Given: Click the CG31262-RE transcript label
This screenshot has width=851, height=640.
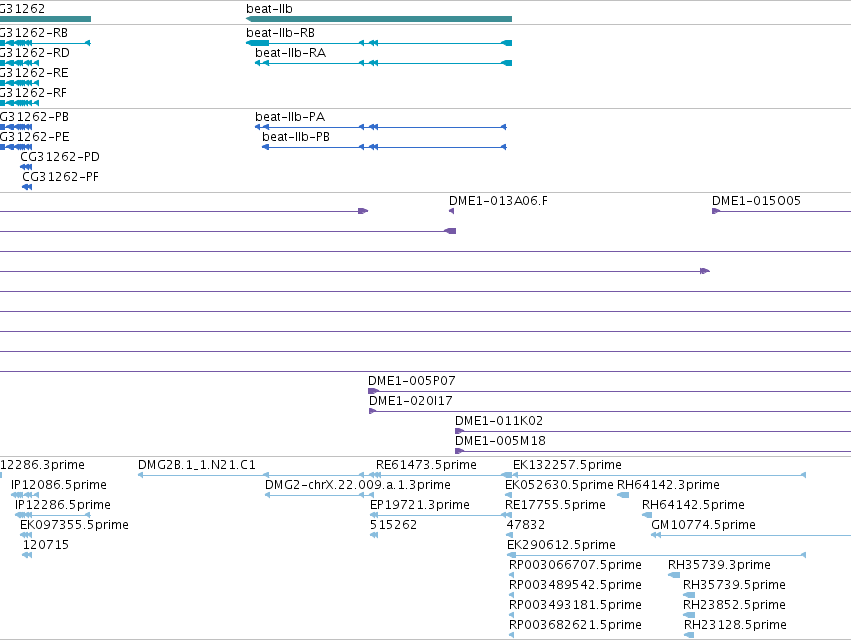Looking at the screenshot, I should [34, 73].
